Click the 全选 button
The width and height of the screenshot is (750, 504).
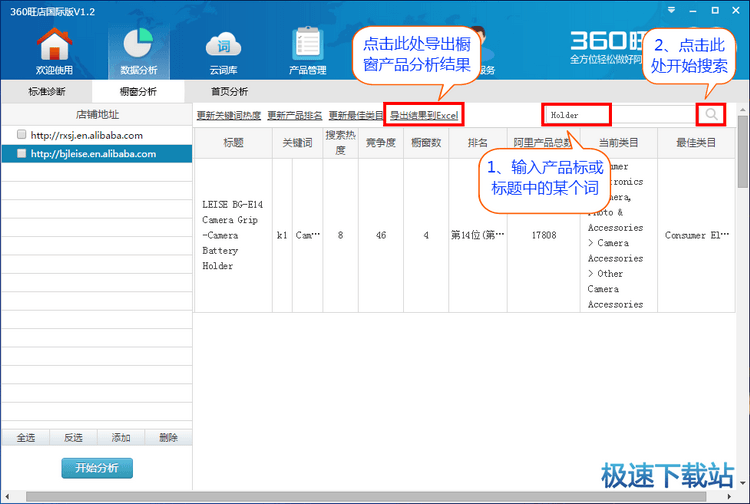pos(26,438)
